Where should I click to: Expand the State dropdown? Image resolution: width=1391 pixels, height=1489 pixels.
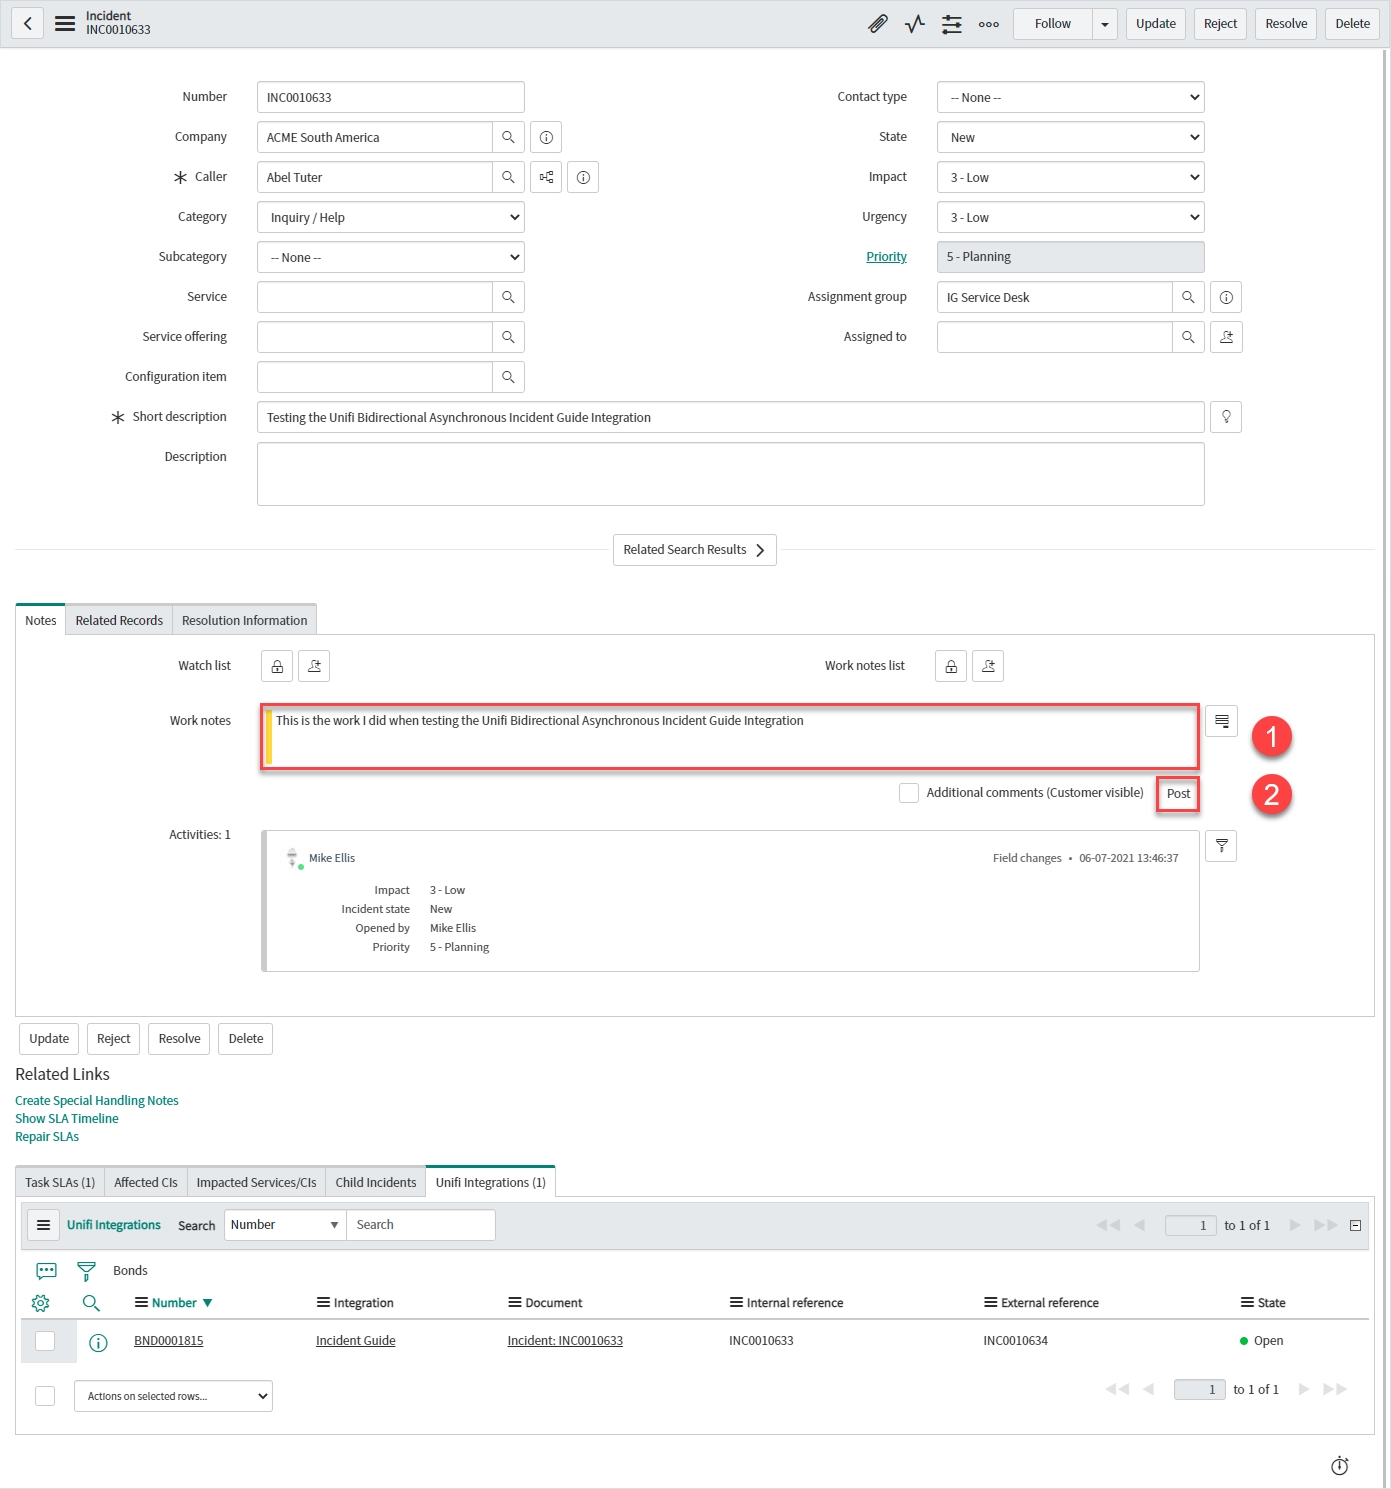[1070, 137]
